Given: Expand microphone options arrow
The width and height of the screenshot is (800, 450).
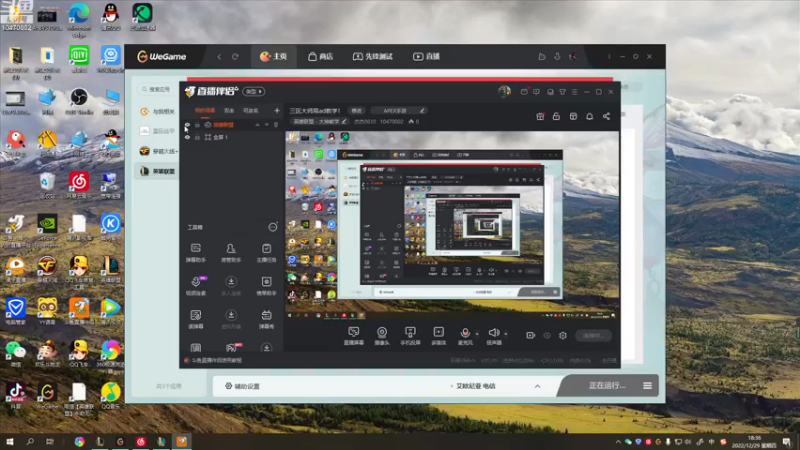Looking at the screenshot, I should click(477, 334).
